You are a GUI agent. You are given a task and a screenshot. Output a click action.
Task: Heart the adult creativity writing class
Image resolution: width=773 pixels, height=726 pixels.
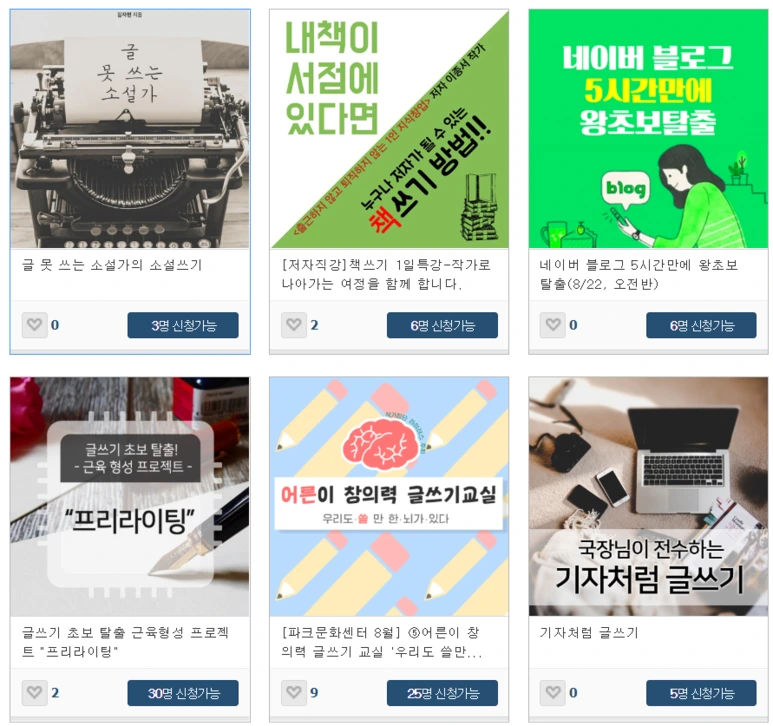pyautogui.click(x=294, y=692)
